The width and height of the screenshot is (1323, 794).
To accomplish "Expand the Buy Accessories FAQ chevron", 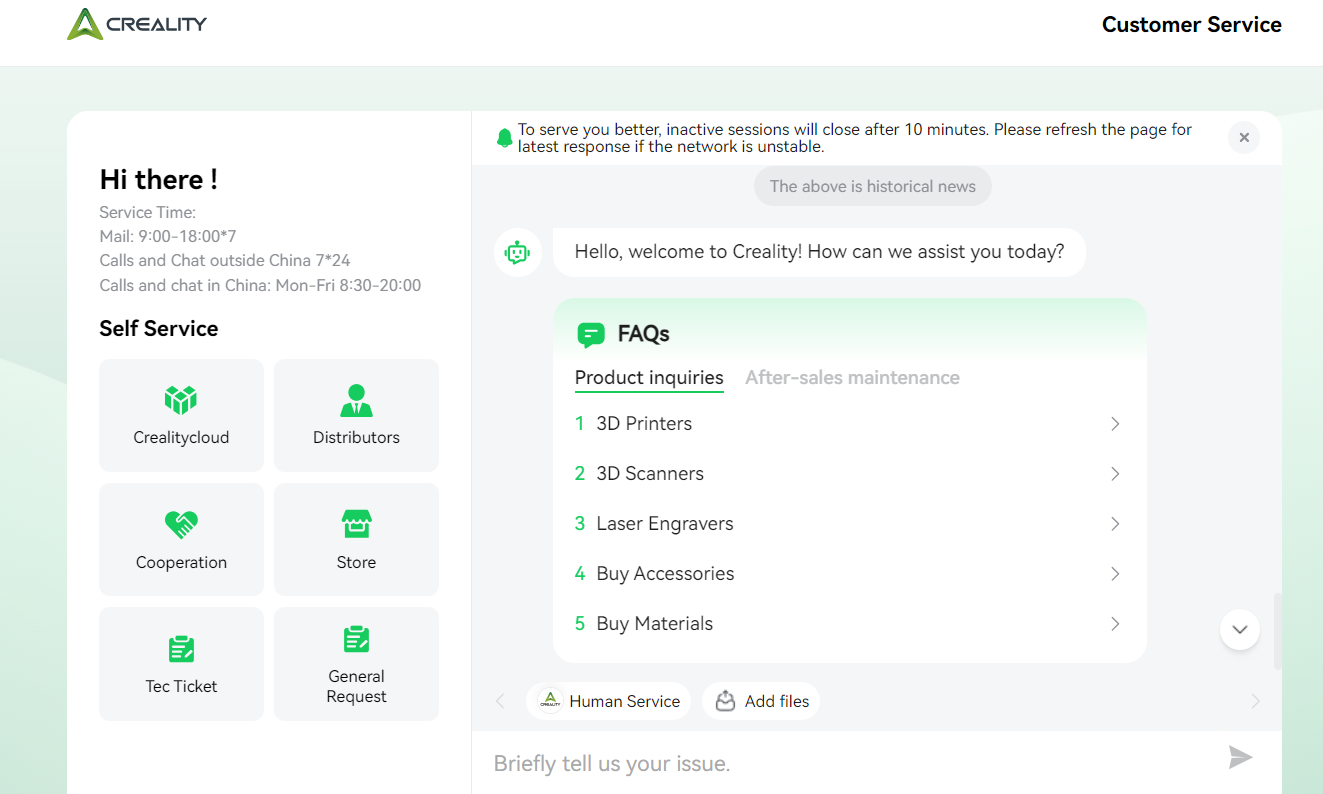I will tap(1115, 574).
